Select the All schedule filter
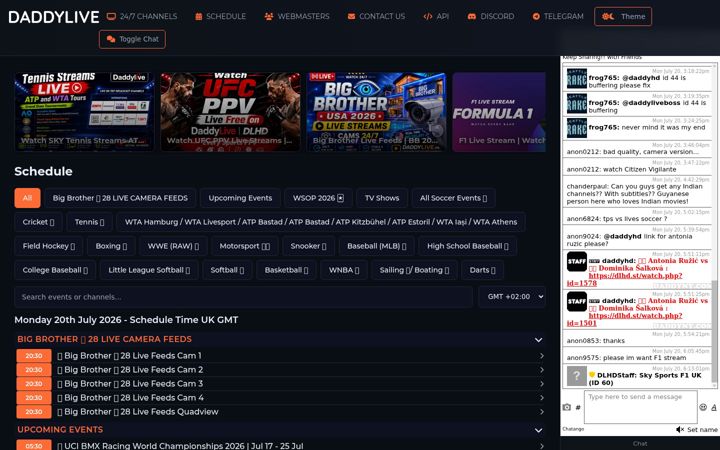The width and height of the screenshot is (720, 450). (28, 198)
